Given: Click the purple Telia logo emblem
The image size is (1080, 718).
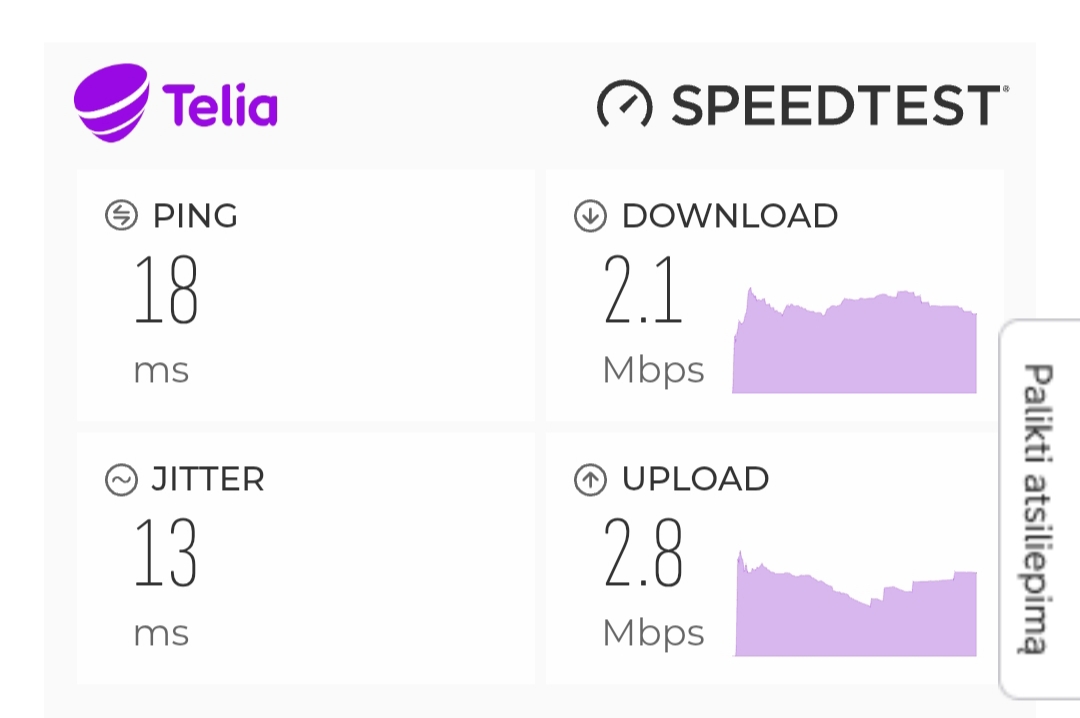Looking at the screenshot, I should click(x=111, y=101).
